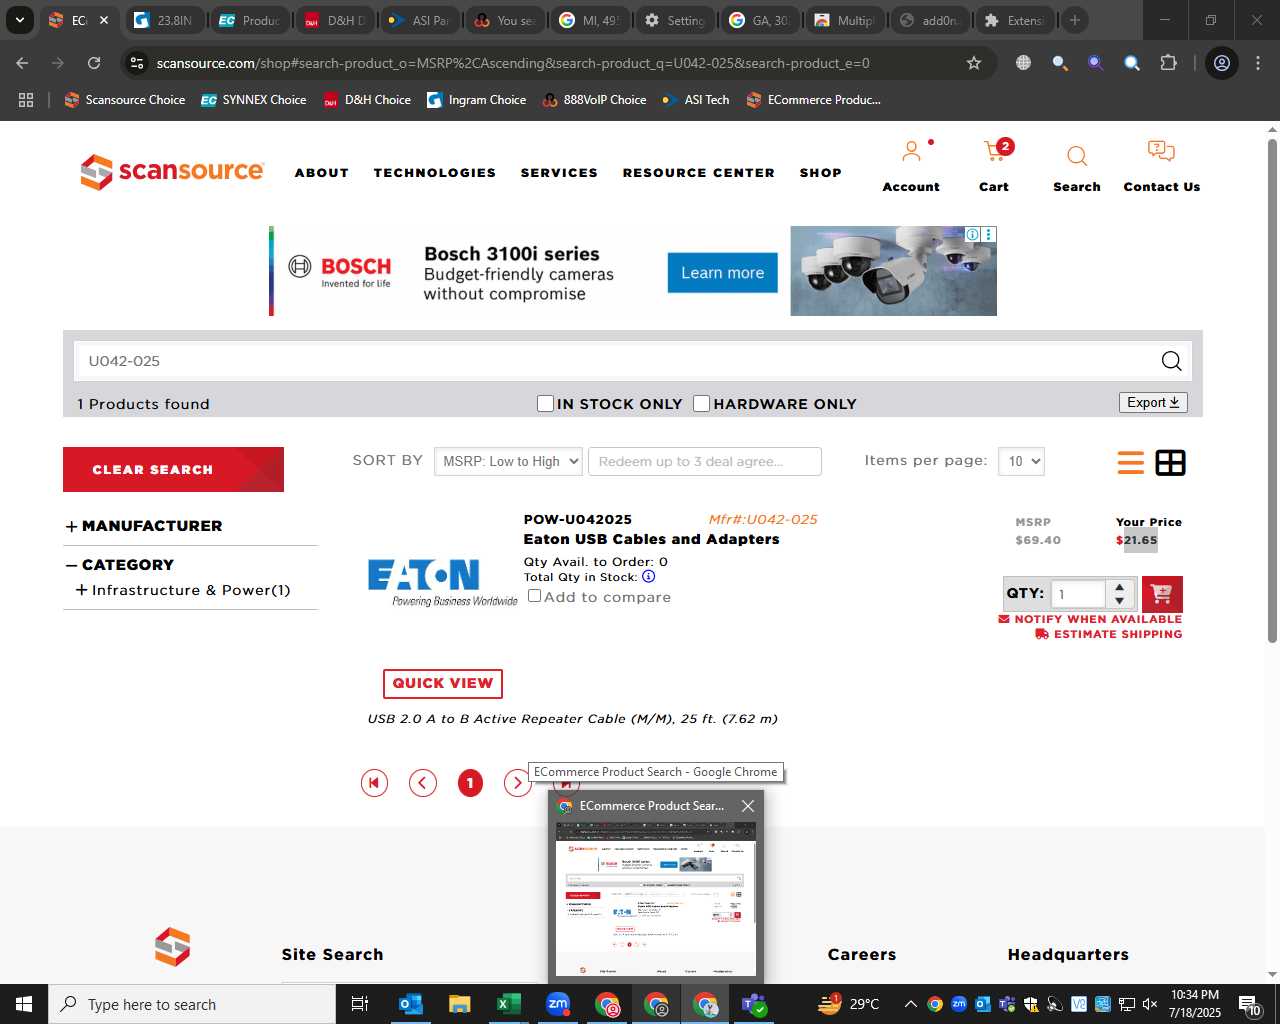Click the Export button
This screenshot has height=1024, width=1280.
pyautogui.click(x=1153, y=402)
